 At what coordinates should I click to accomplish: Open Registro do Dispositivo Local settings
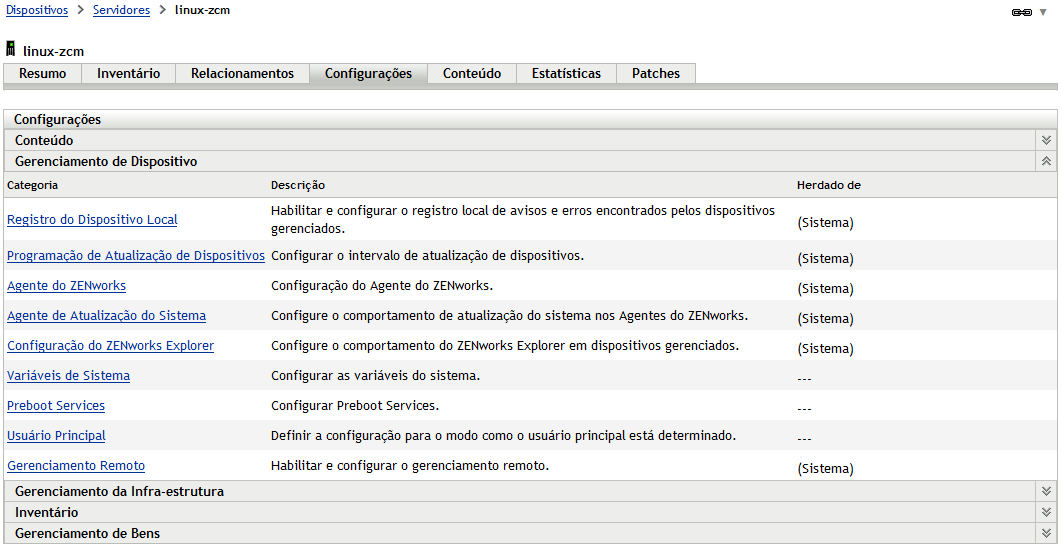coord(92,219)
